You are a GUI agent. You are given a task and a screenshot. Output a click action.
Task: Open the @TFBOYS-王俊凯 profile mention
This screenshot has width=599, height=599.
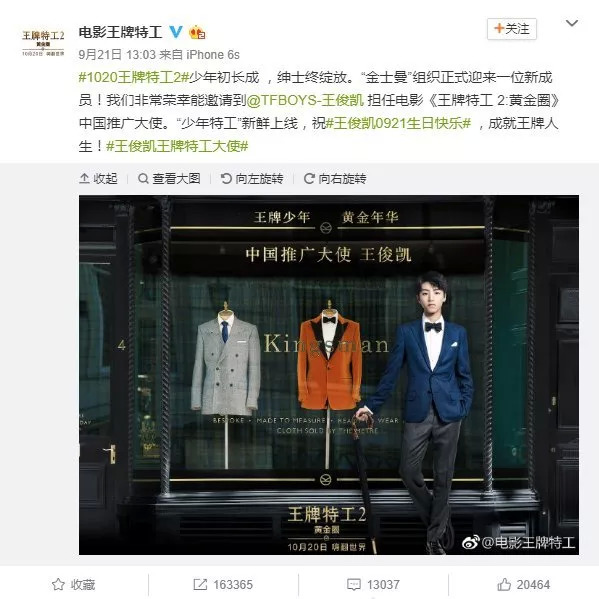point(305,100)
